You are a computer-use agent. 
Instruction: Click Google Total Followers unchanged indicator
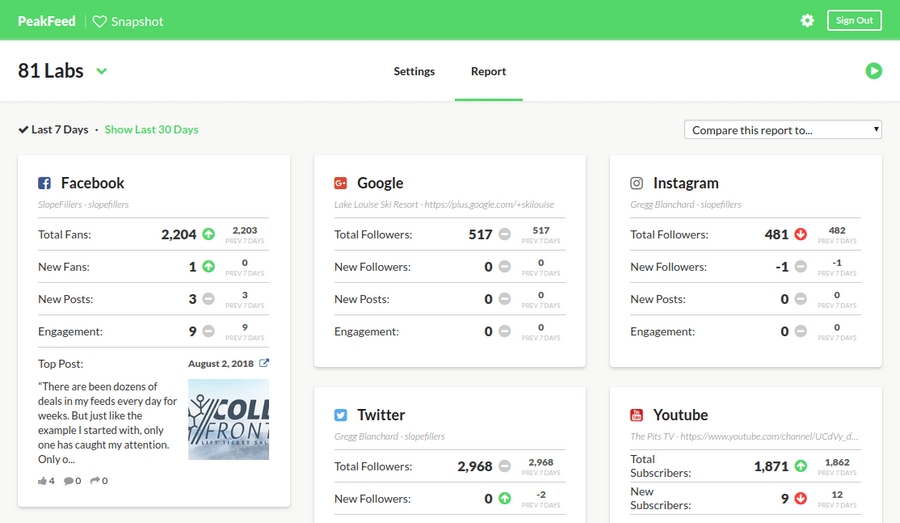tap(505, 234)
